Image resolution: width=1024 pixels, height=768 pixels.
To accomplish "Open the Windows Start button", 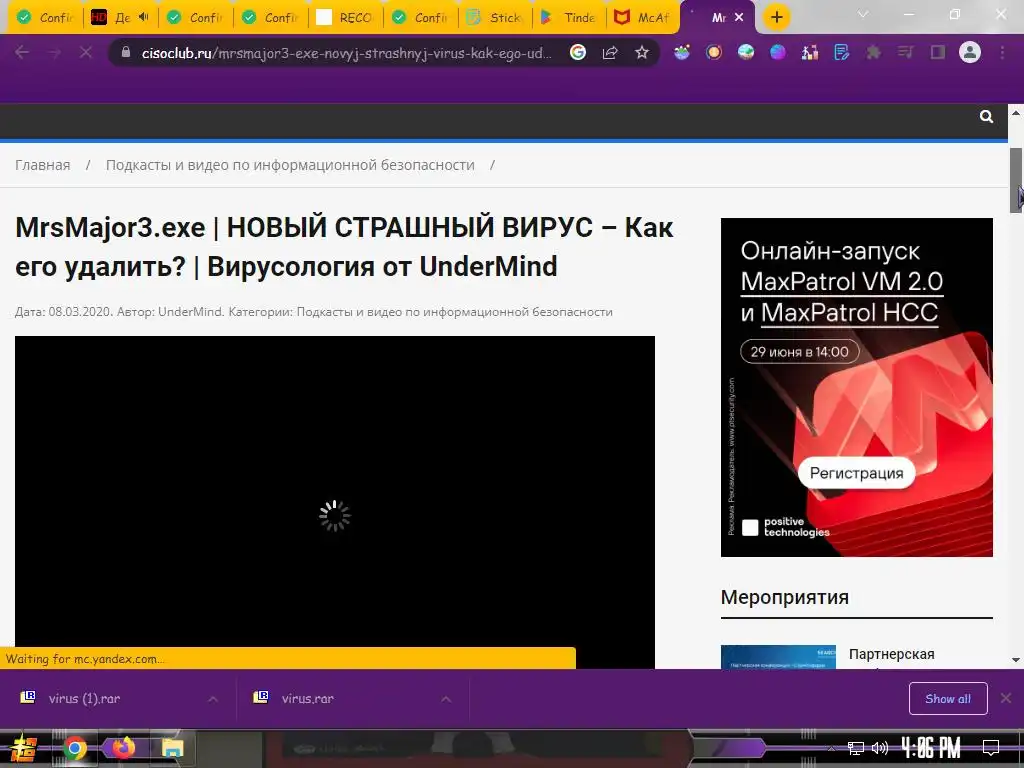I will (24, 748).
